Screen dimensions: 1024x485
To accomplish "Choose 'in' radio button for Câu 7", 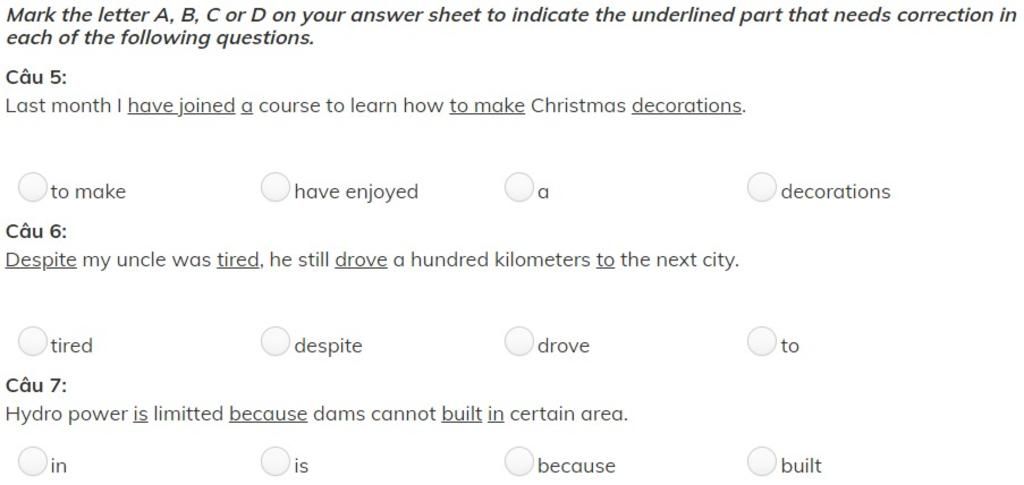I will (x=32, y=462).
